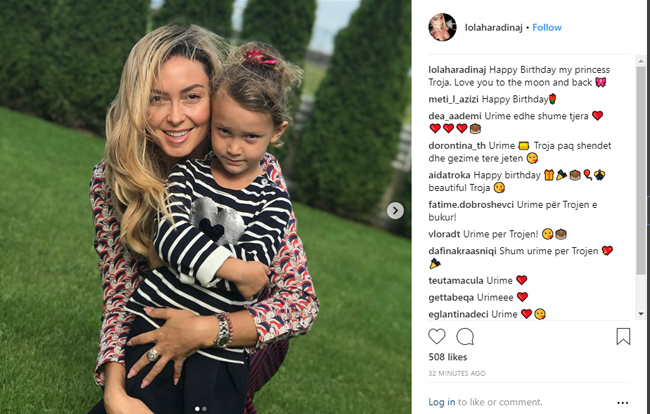
Task: Open the three-dot more options menu
Action: 623,402
